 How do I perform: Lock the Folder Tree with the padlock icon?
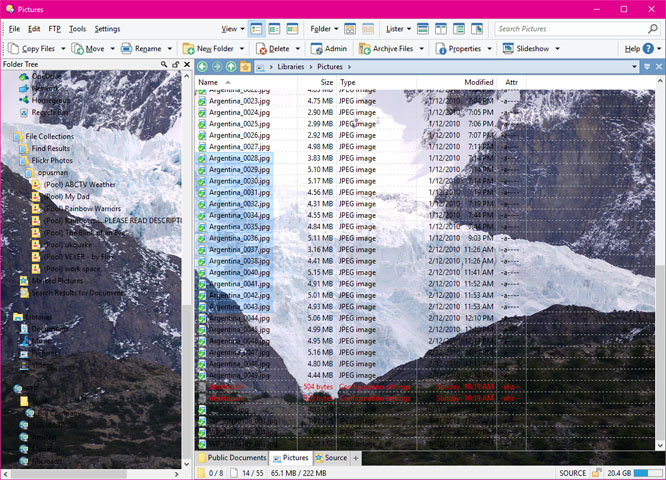tap(175, 64)
